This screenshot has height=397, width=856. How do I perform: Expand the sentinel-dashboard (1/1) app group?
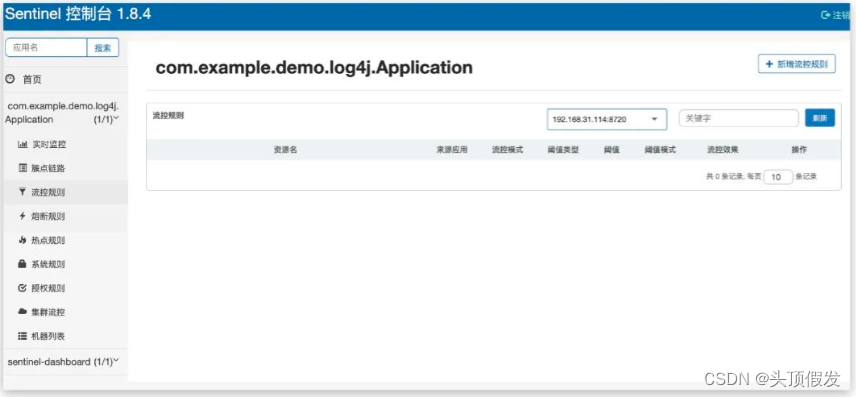(64, 362)
